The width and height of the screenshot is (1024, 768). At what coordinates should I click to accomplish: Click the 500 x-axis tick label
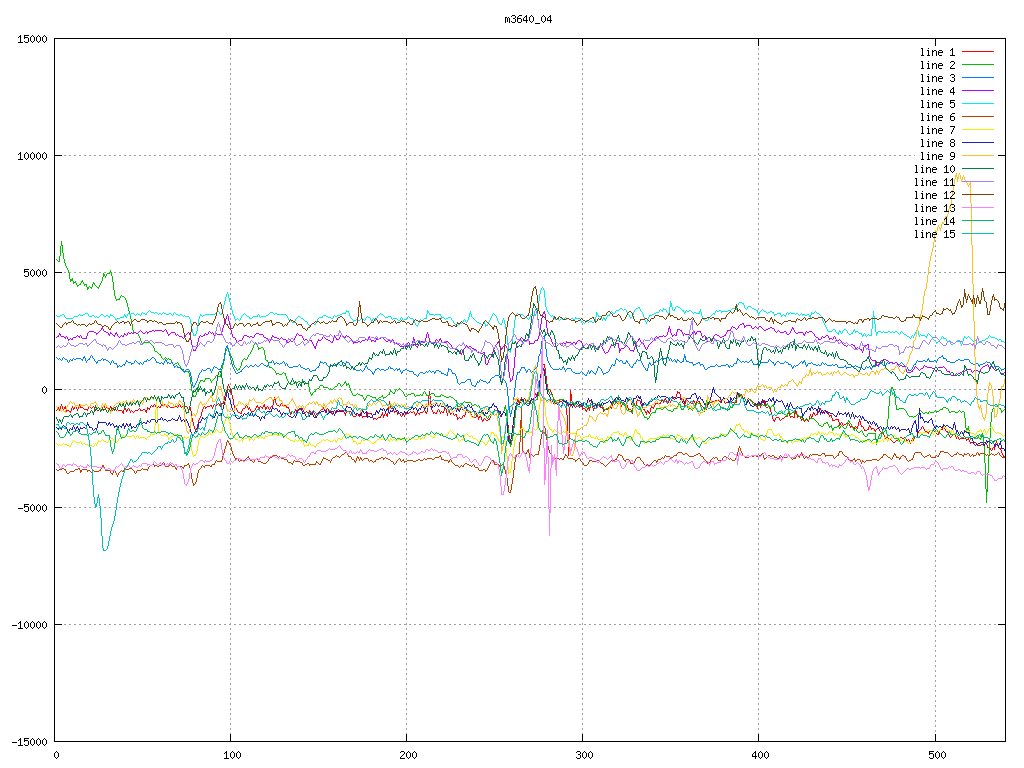(x=935, y=756)
